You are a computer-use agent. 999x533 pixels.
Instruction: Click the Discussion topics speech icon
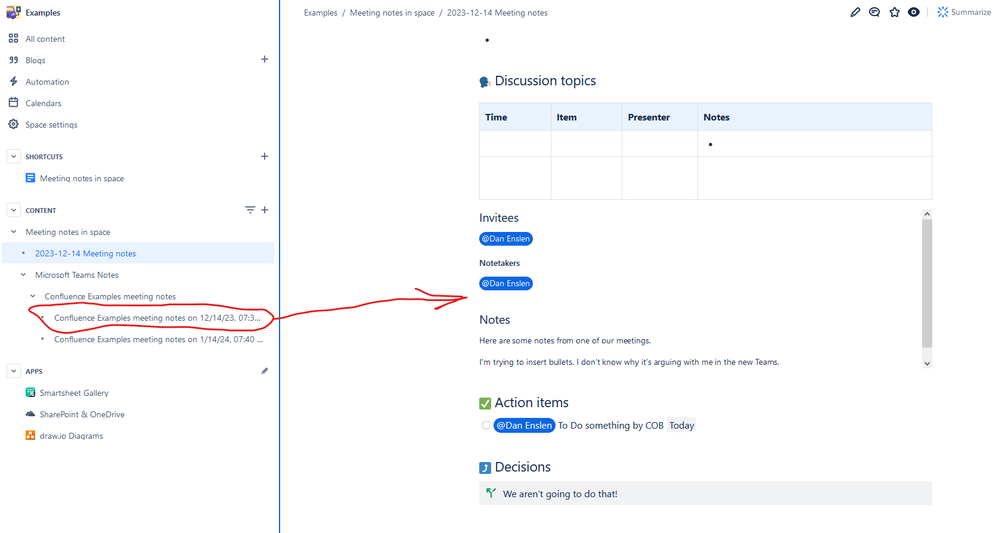(x=485, y=82)
